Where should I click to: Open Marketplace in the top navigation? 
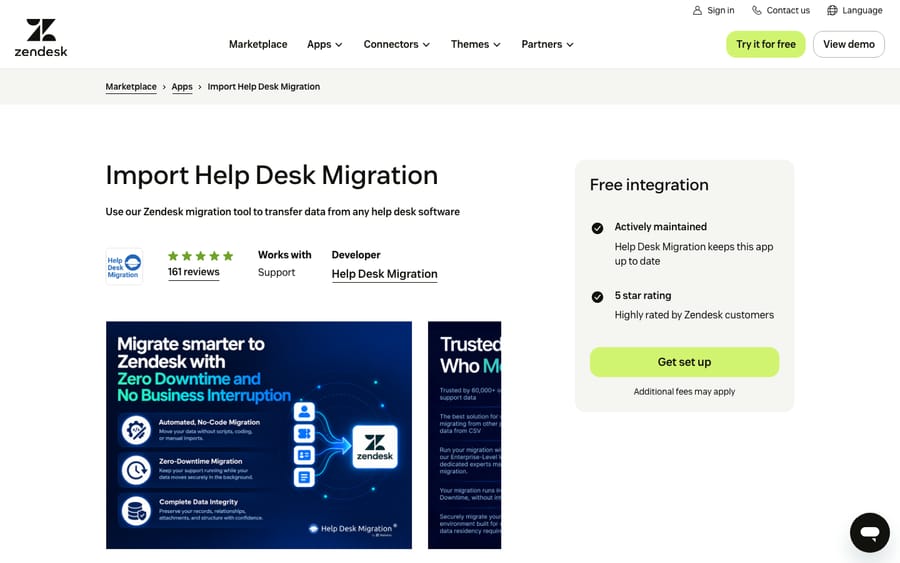258,44
